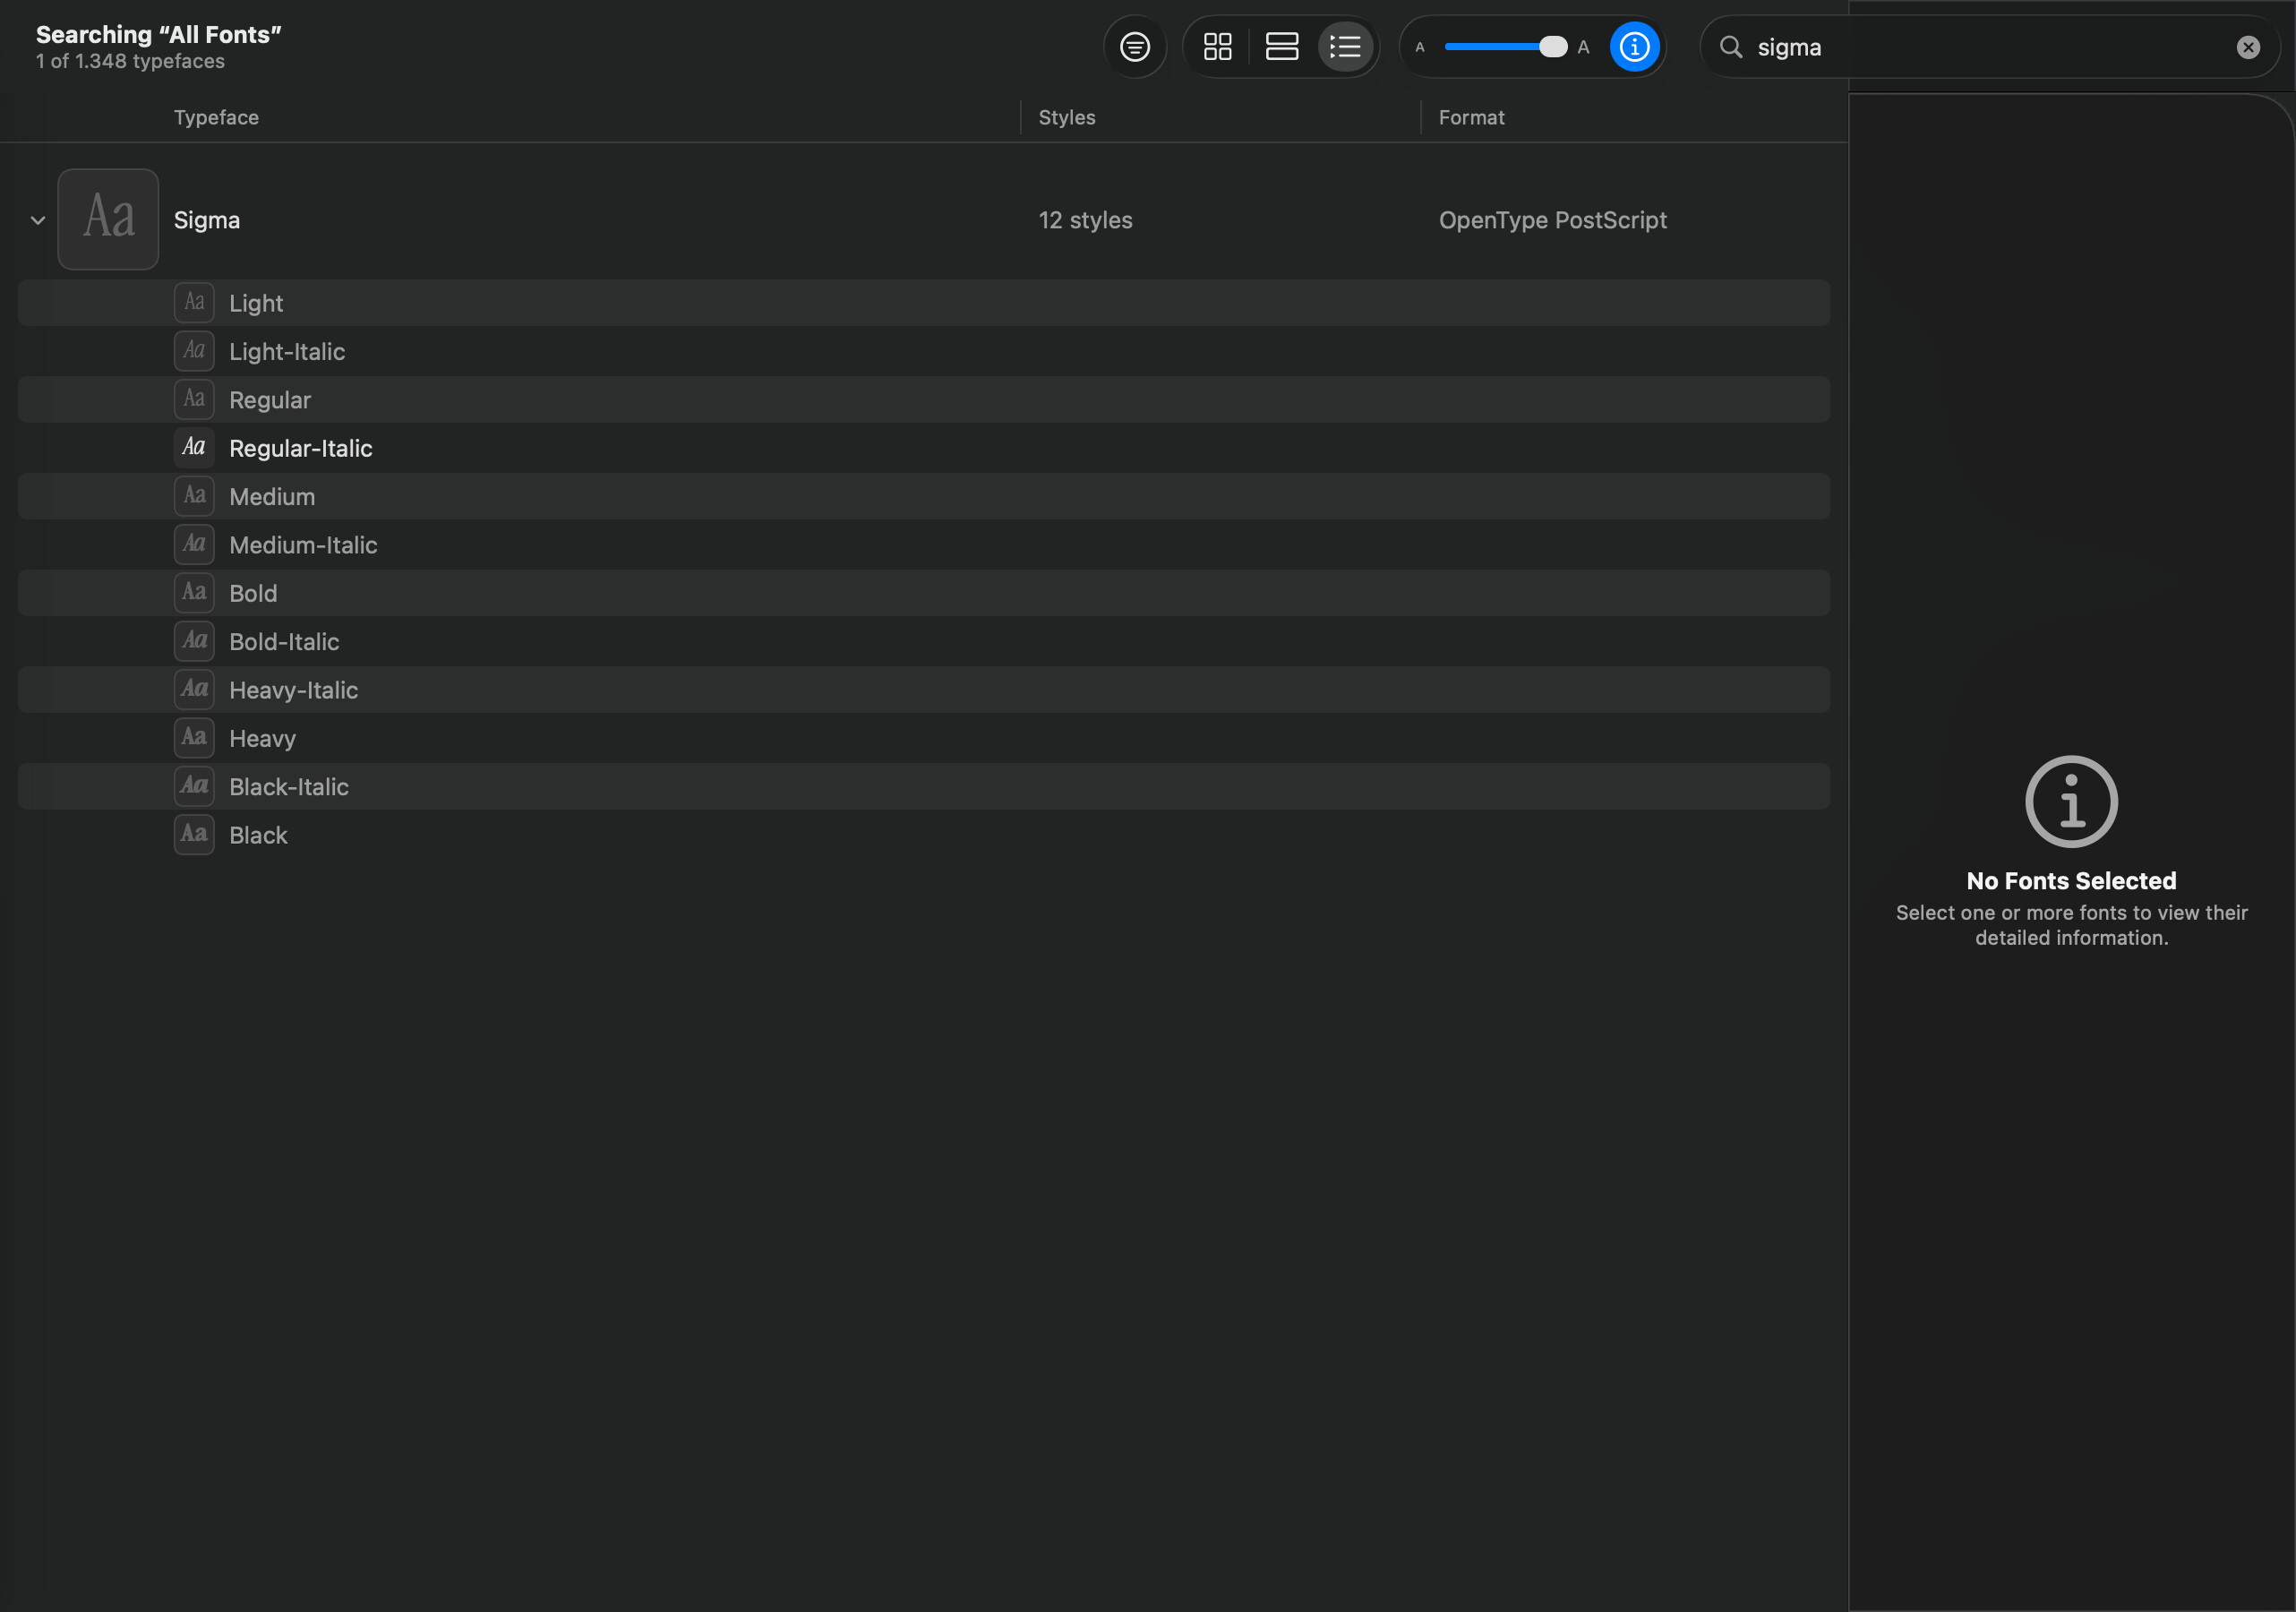Toggle the info inspector panel
2296x1612 pixels.
tap(1633, 47)
